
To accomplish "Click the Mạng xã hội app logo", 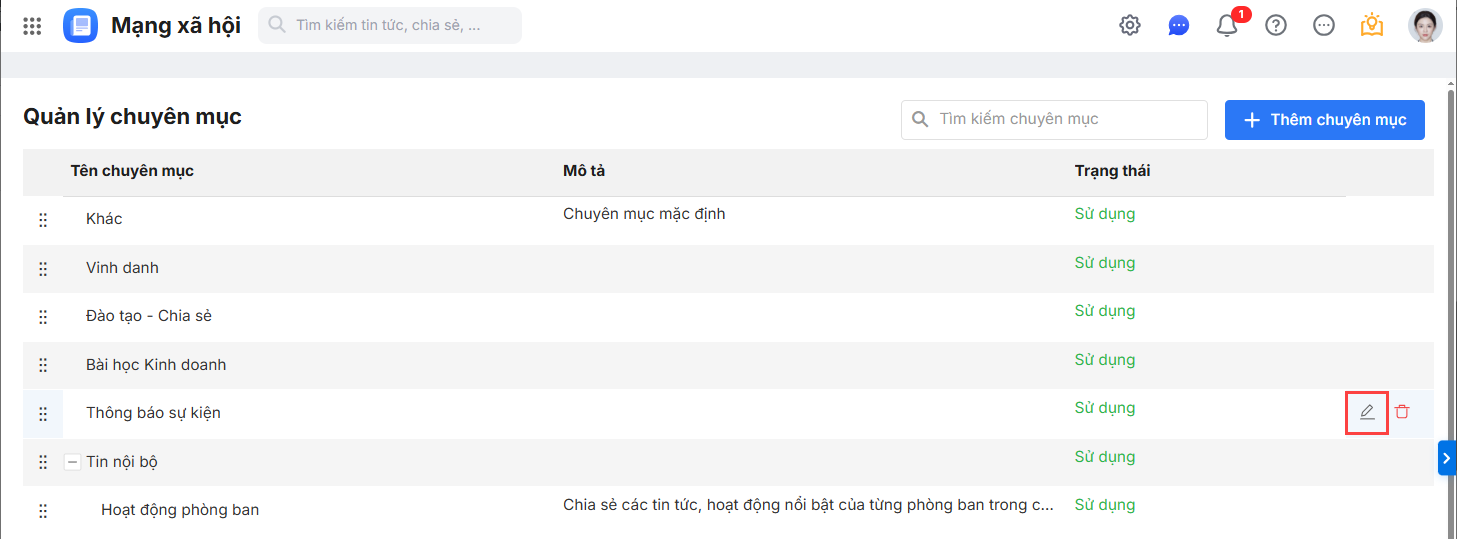I will coord(80,26).
